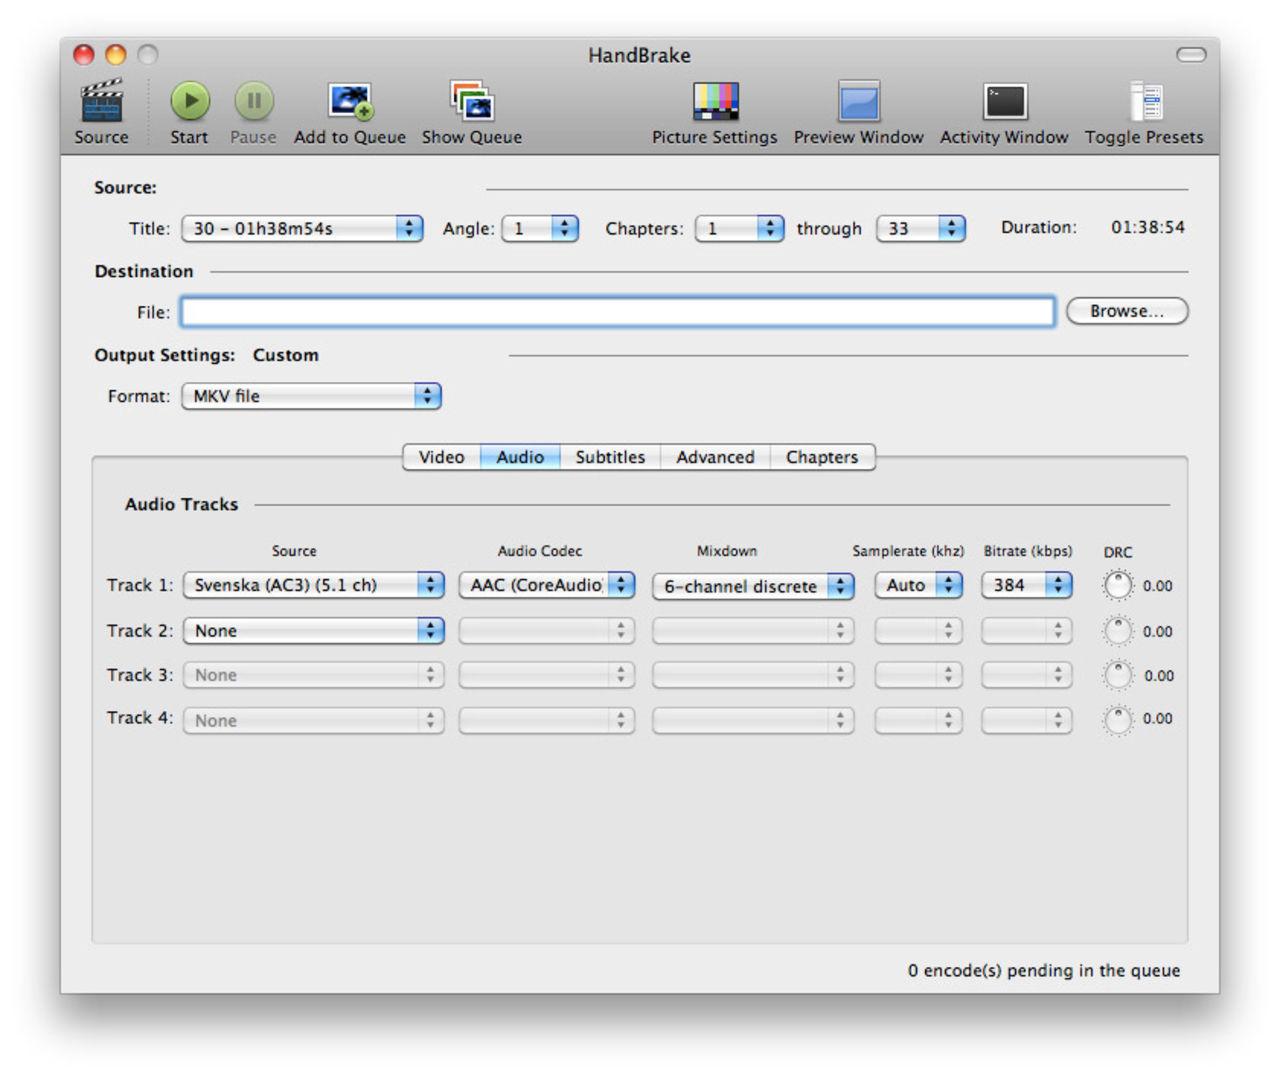The width and height of the screenshot is (1280, 1077).
Task: Click the toolbar hide pill button
Action: tap(1190, 55)
